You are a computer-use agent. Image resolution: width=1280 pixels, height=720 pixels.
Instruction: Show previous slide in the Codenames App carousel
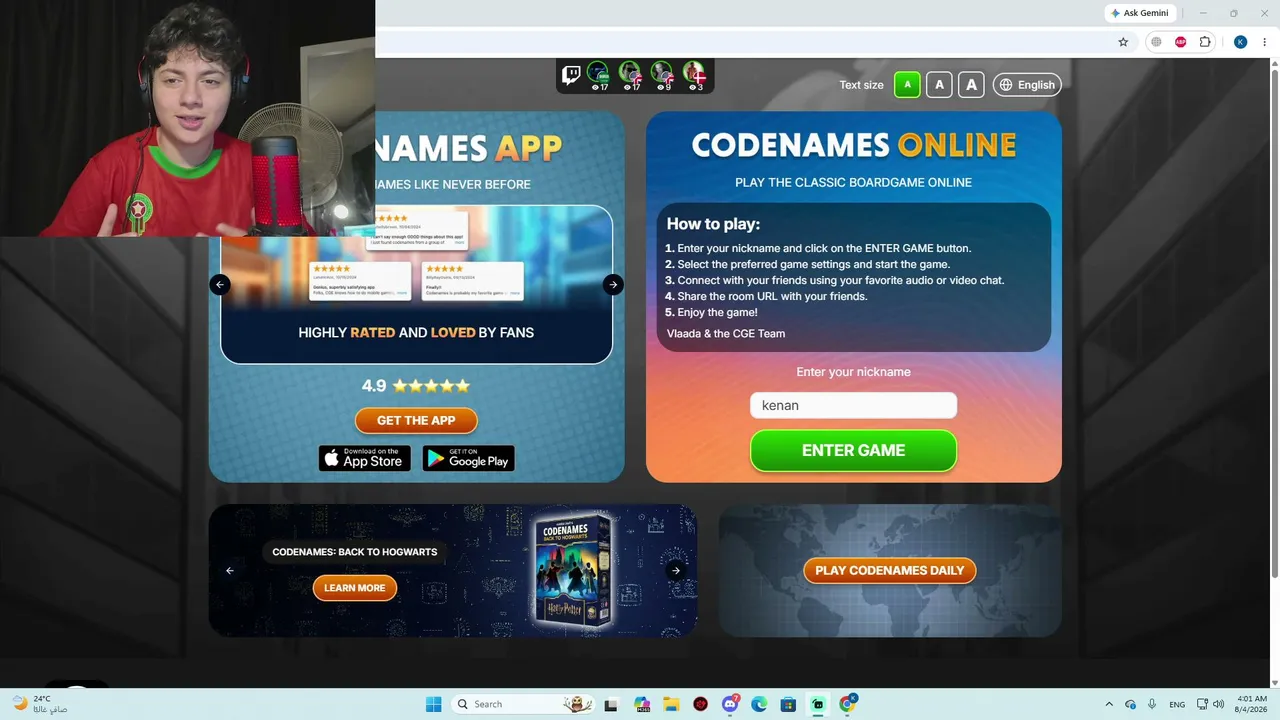(220, 284)
